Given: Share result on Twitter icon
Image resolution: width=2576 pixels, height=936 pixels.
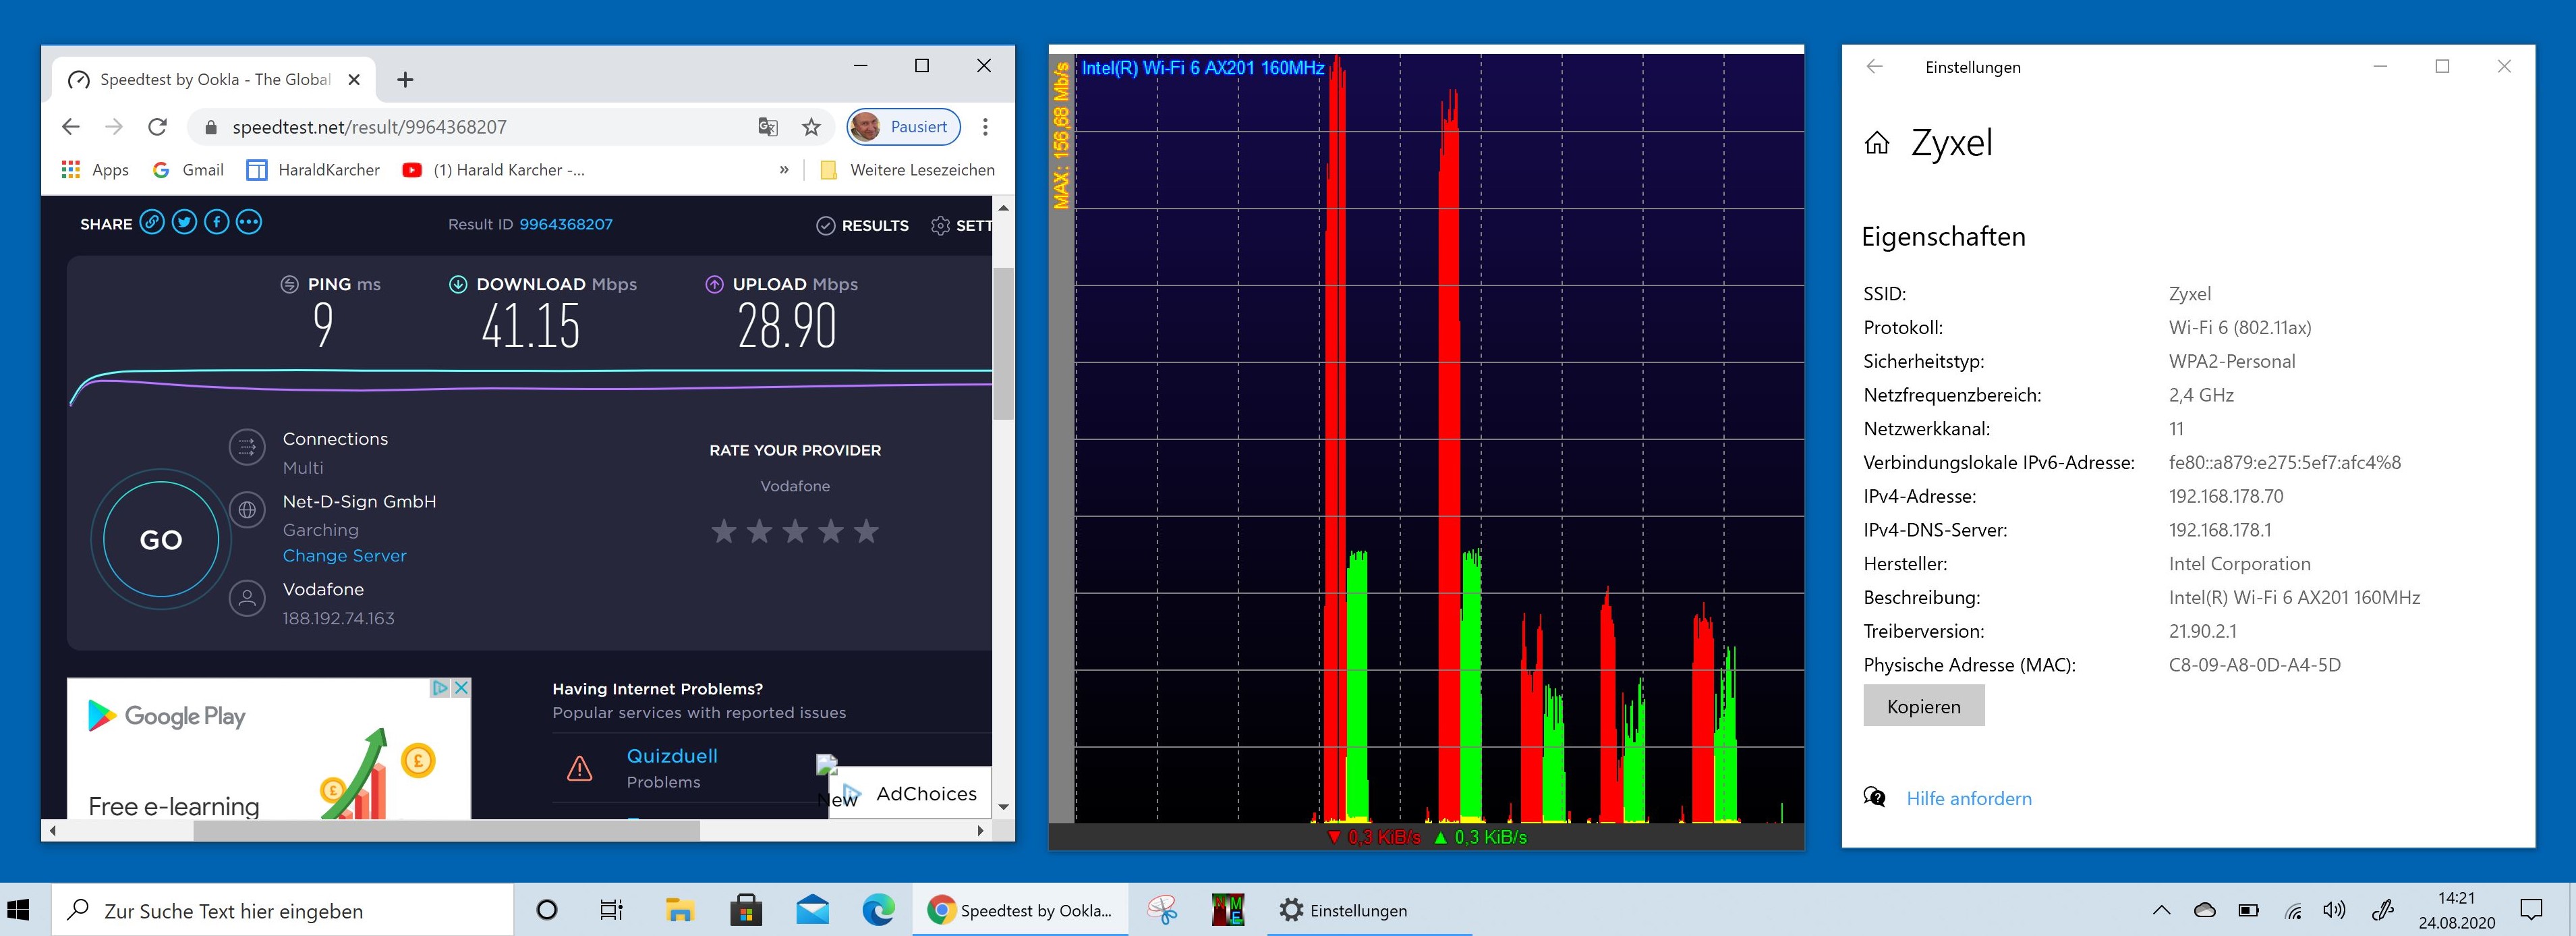Looking at the screenshot, I should pos(184,223).
